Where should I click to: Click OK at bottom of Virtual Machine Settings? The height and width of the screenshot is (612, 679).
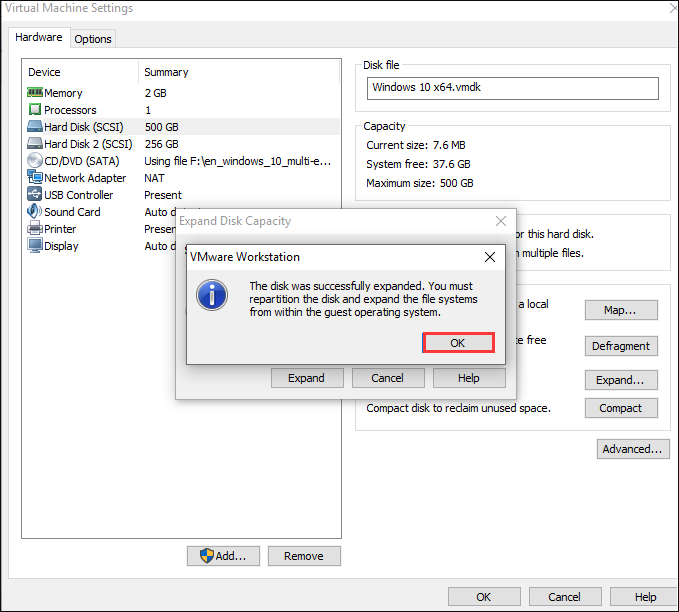click(484, 597)
